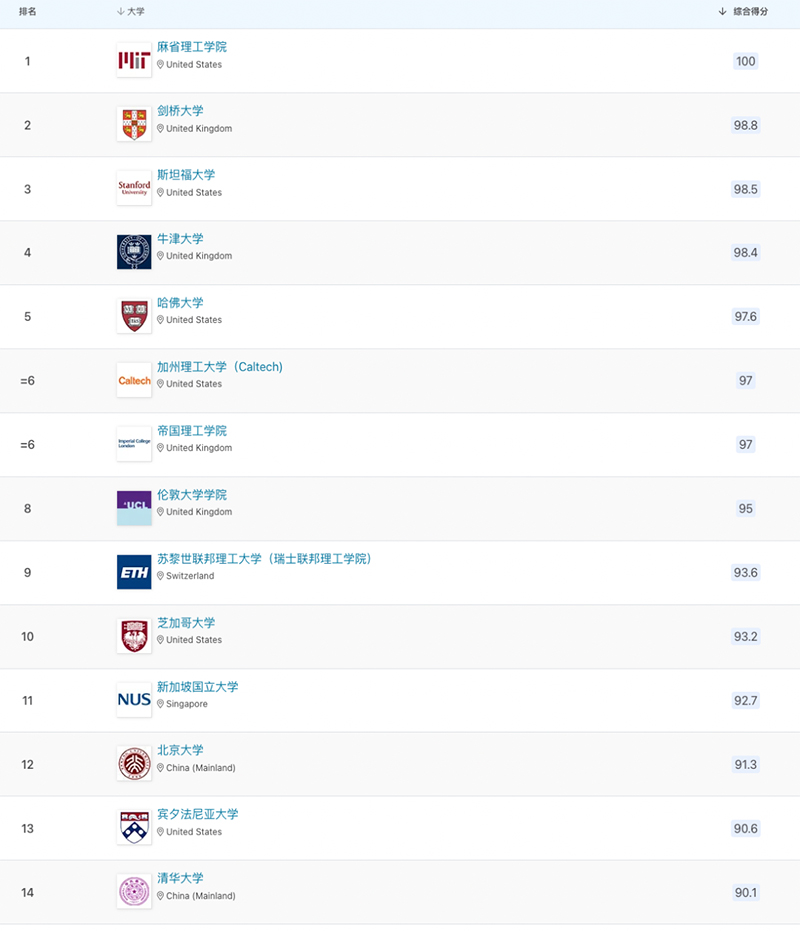Viewport: 800px width, 931px height.
Task: Click the MIT logo icon
Action: pos(134,61)
